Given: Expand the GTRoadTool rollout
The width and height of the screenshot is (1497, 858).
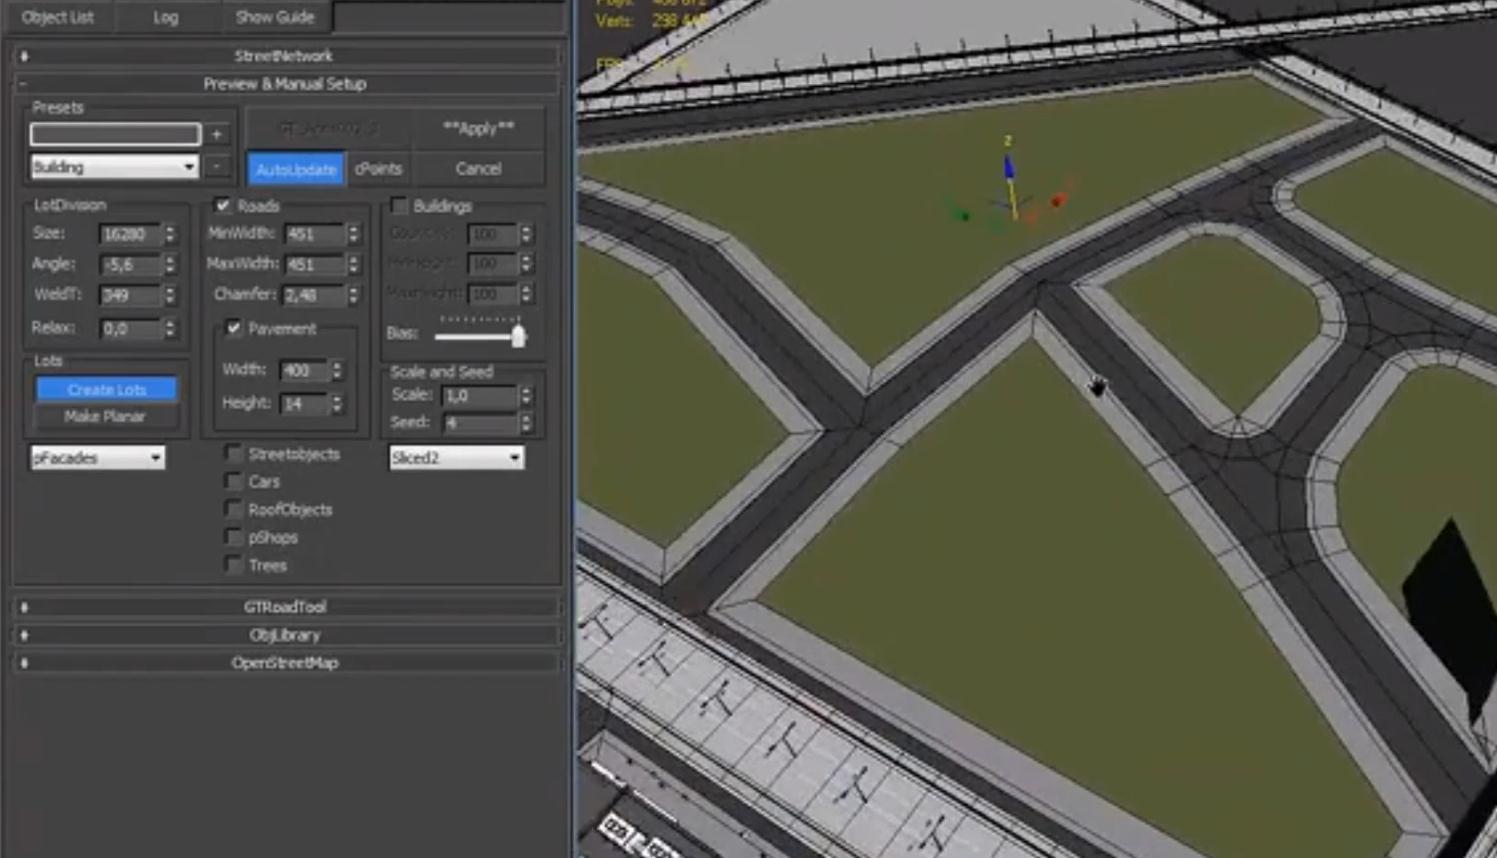Looking at the screenshot, I should (x=284, y=607).
